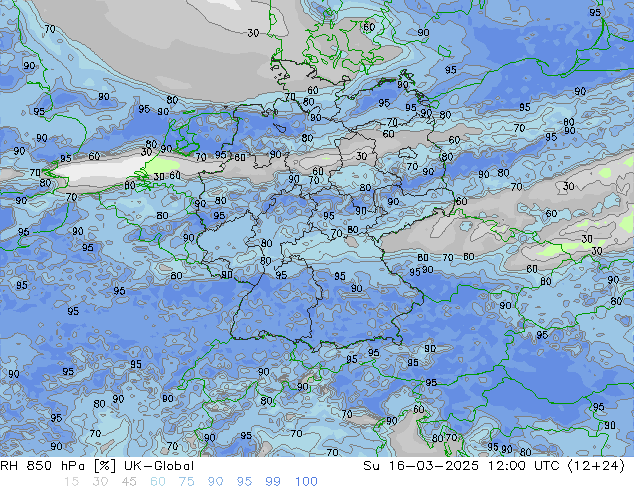634x490 pixels.
Task: Click the 'UK-Global' model name label
Action: pos(159,466)
